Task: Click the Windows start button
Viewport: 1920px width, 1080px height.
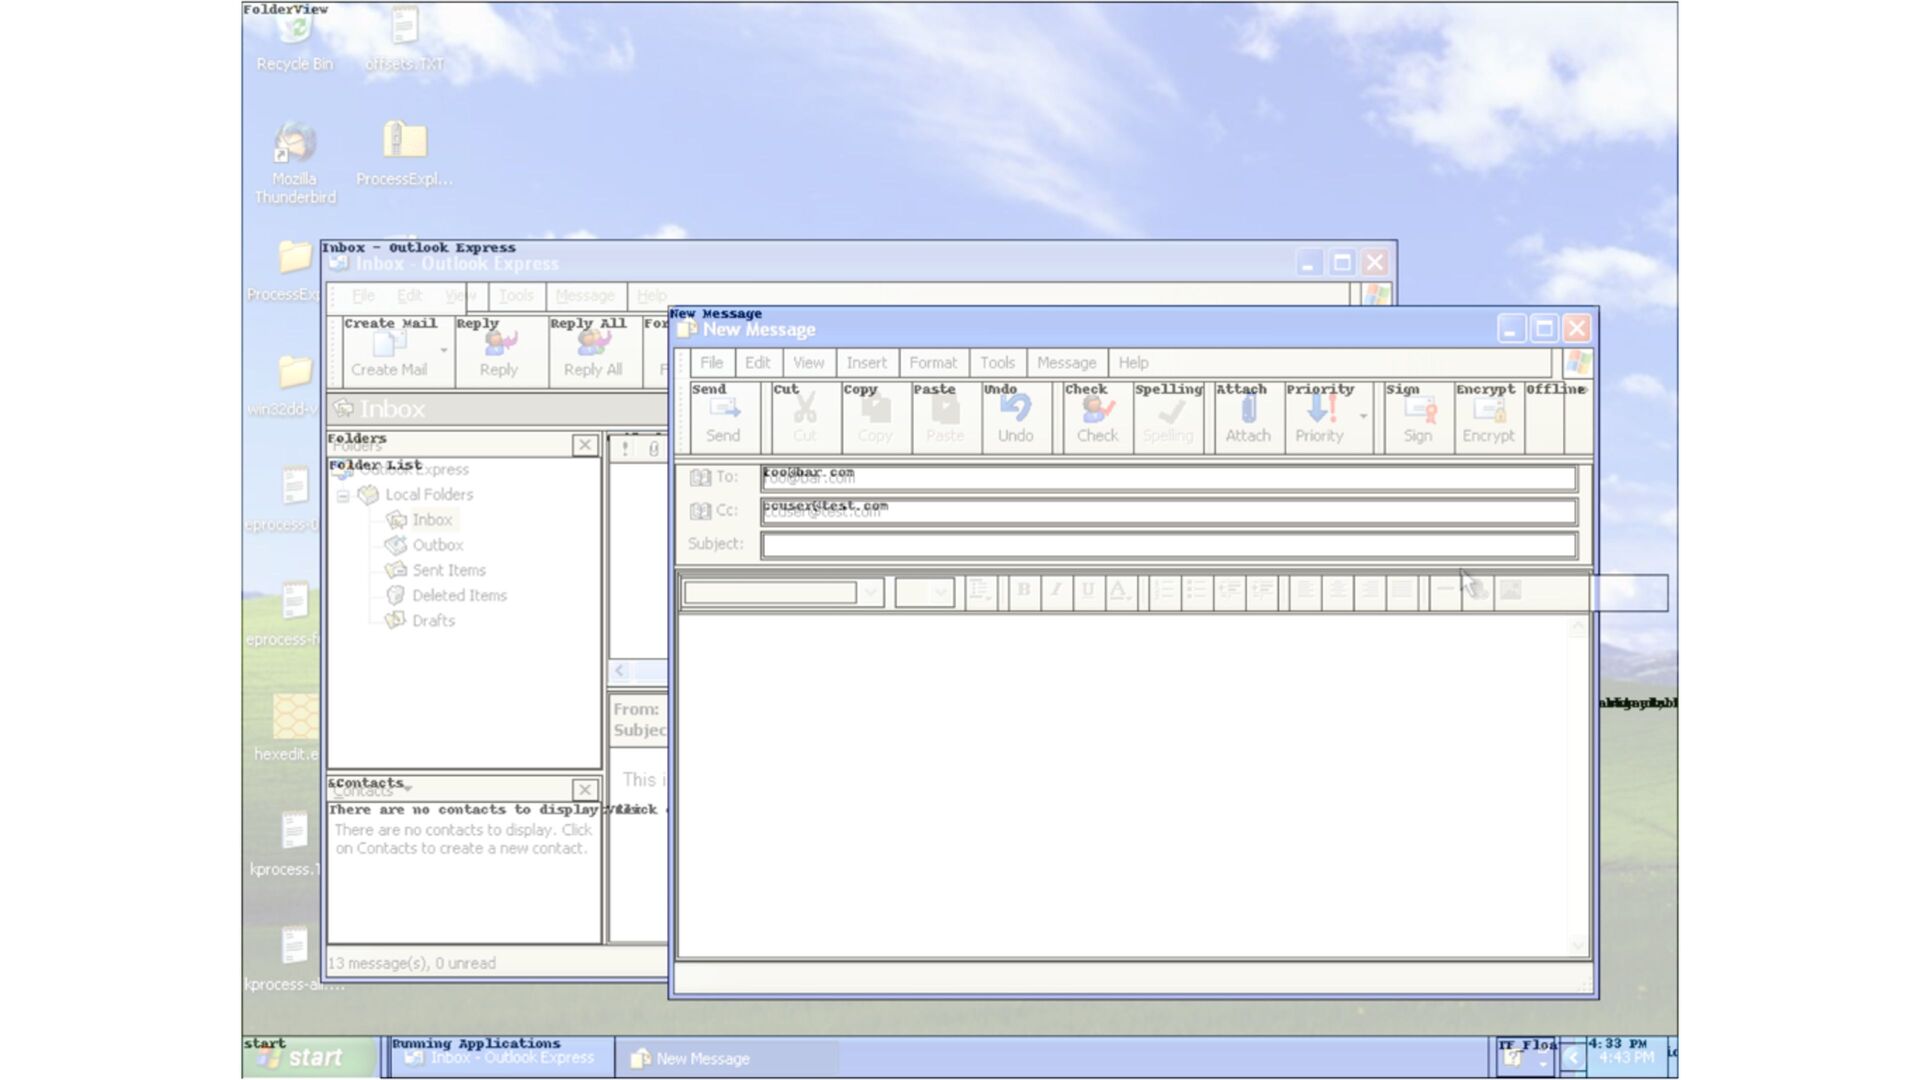Action: (301, 1057)
